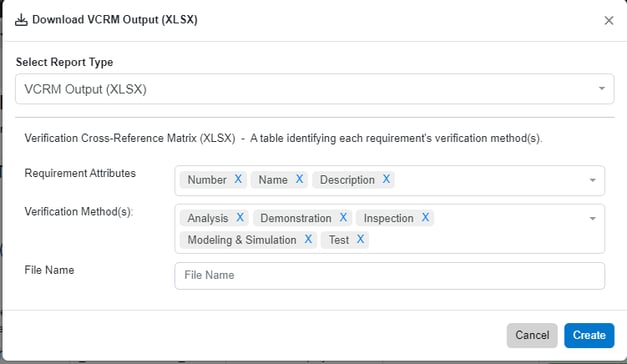Select the Demonstration tag label

click(296, 218)
